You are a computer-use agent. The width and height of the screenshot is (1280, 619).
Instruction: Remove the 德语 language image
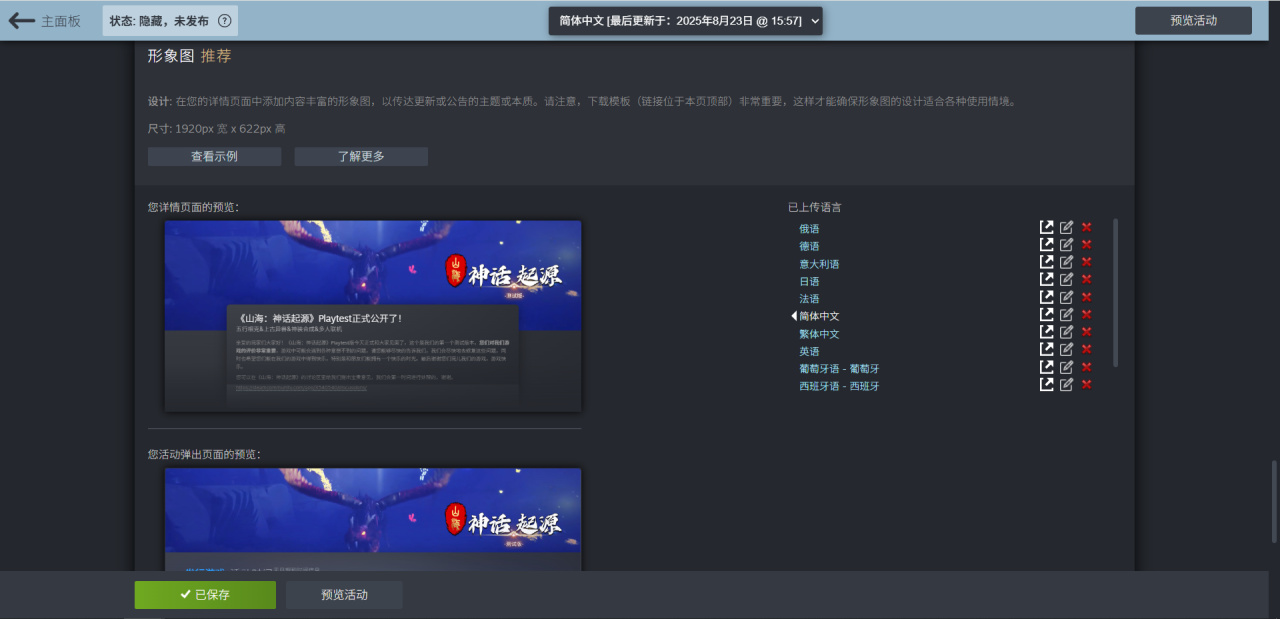click(x=1087, y=245)
